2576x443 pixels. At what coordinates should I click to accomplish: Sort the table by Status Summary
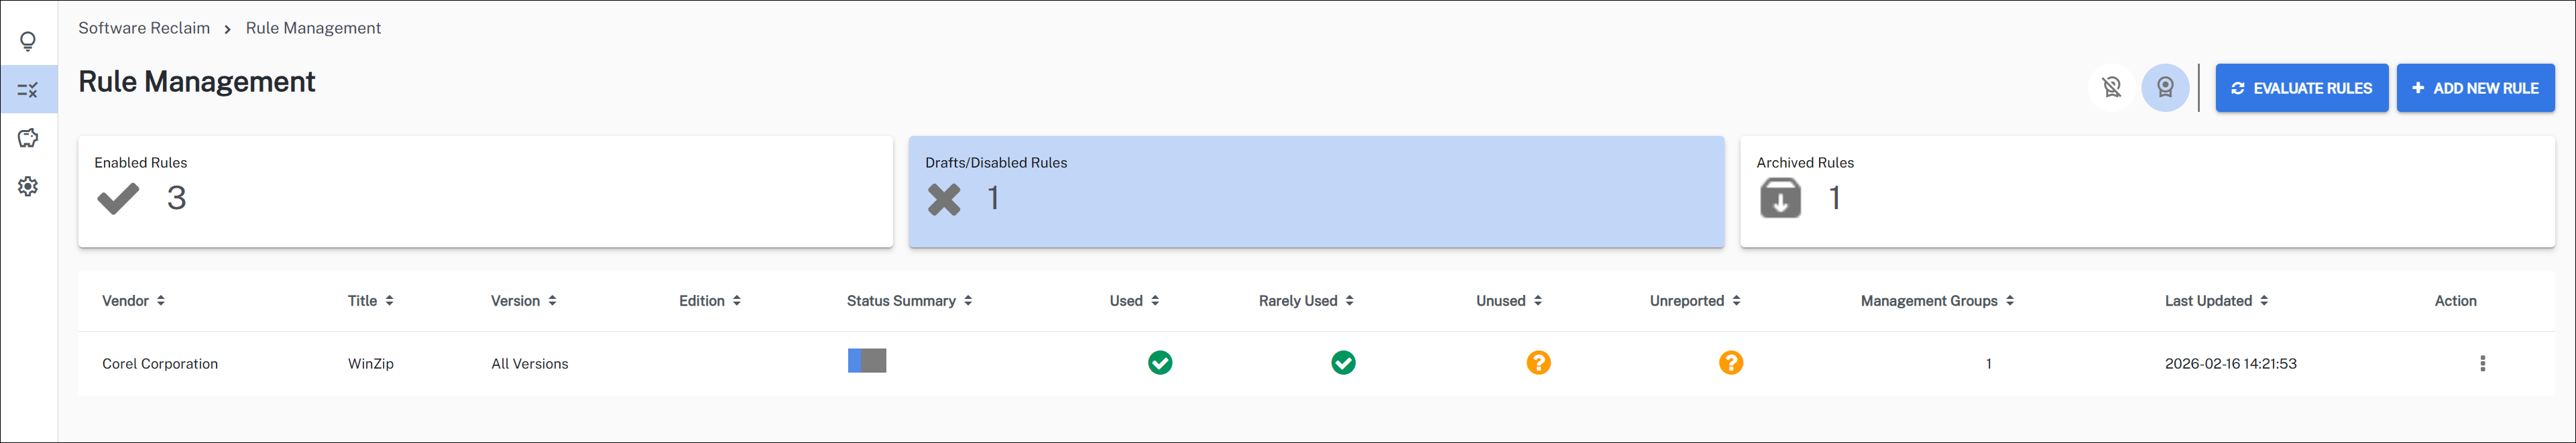(908, 301)
